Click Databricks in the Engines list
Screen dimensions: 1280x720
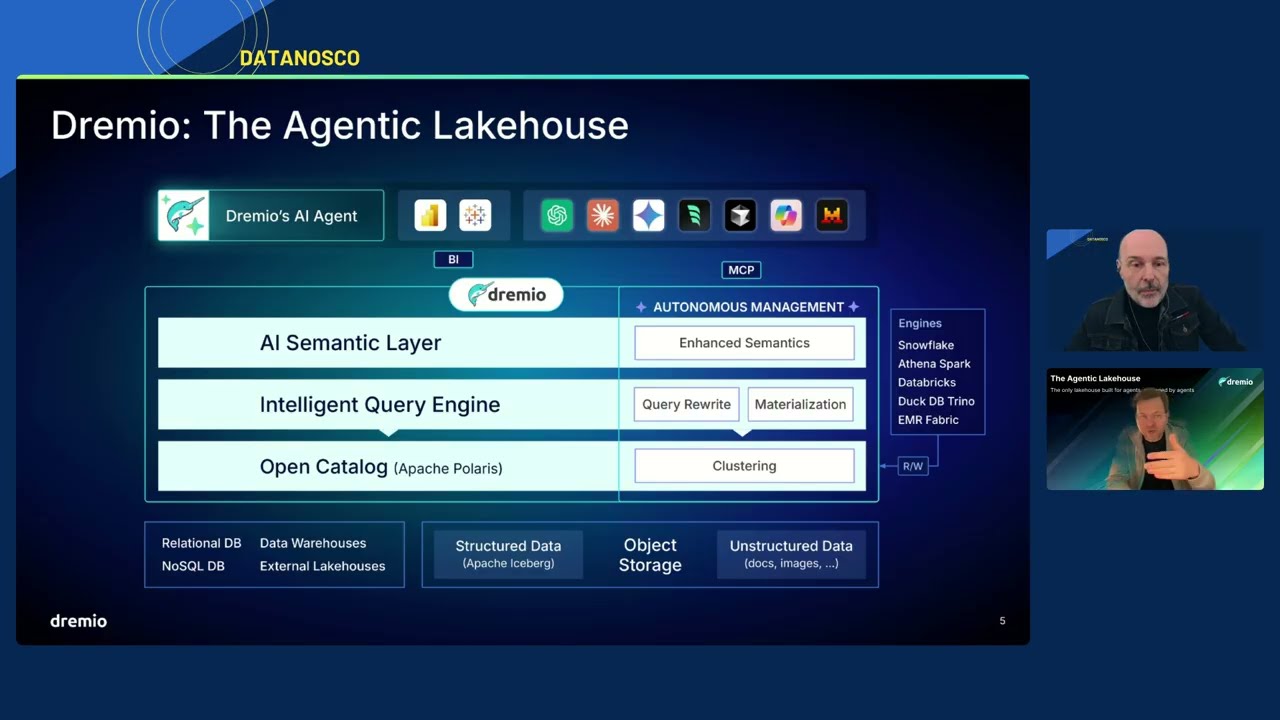click(927, 382)
